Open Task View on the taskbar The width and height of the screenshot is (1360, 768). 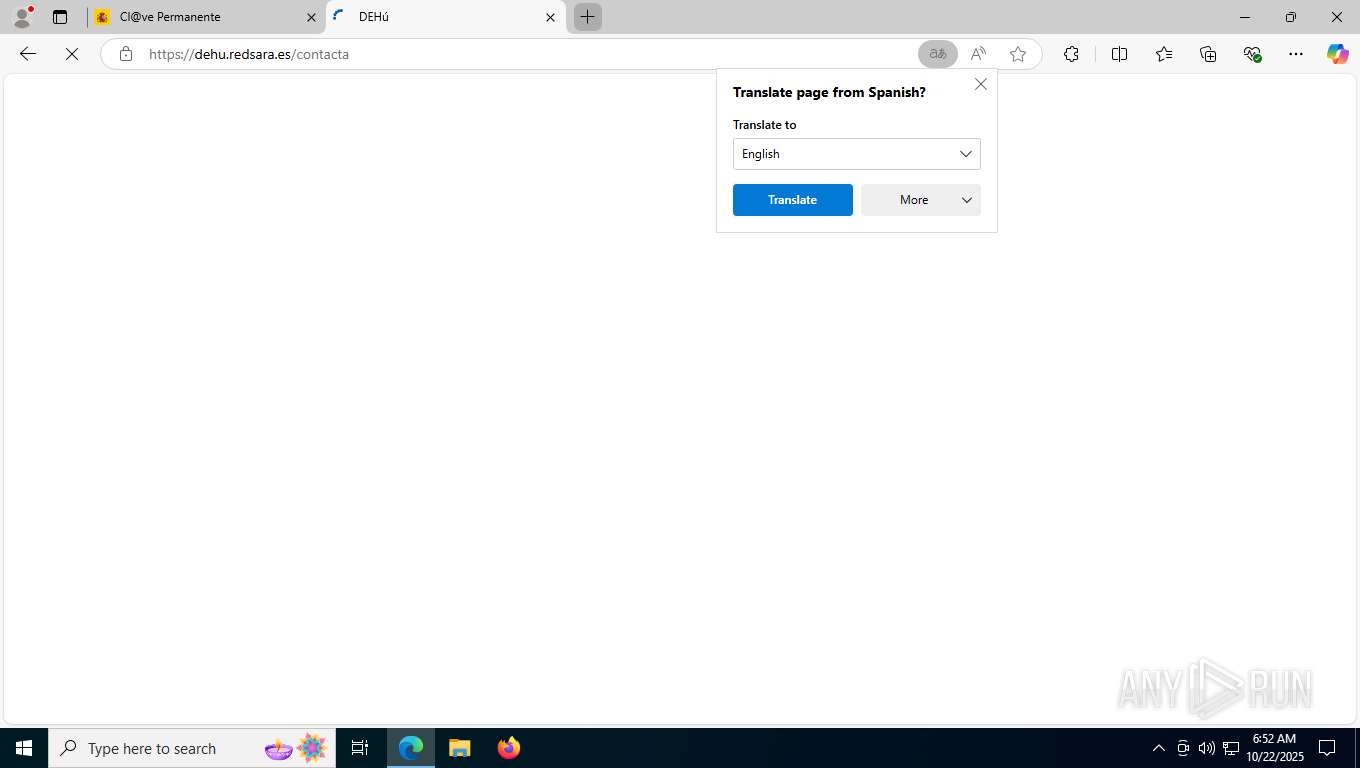(x=360, y=748)
